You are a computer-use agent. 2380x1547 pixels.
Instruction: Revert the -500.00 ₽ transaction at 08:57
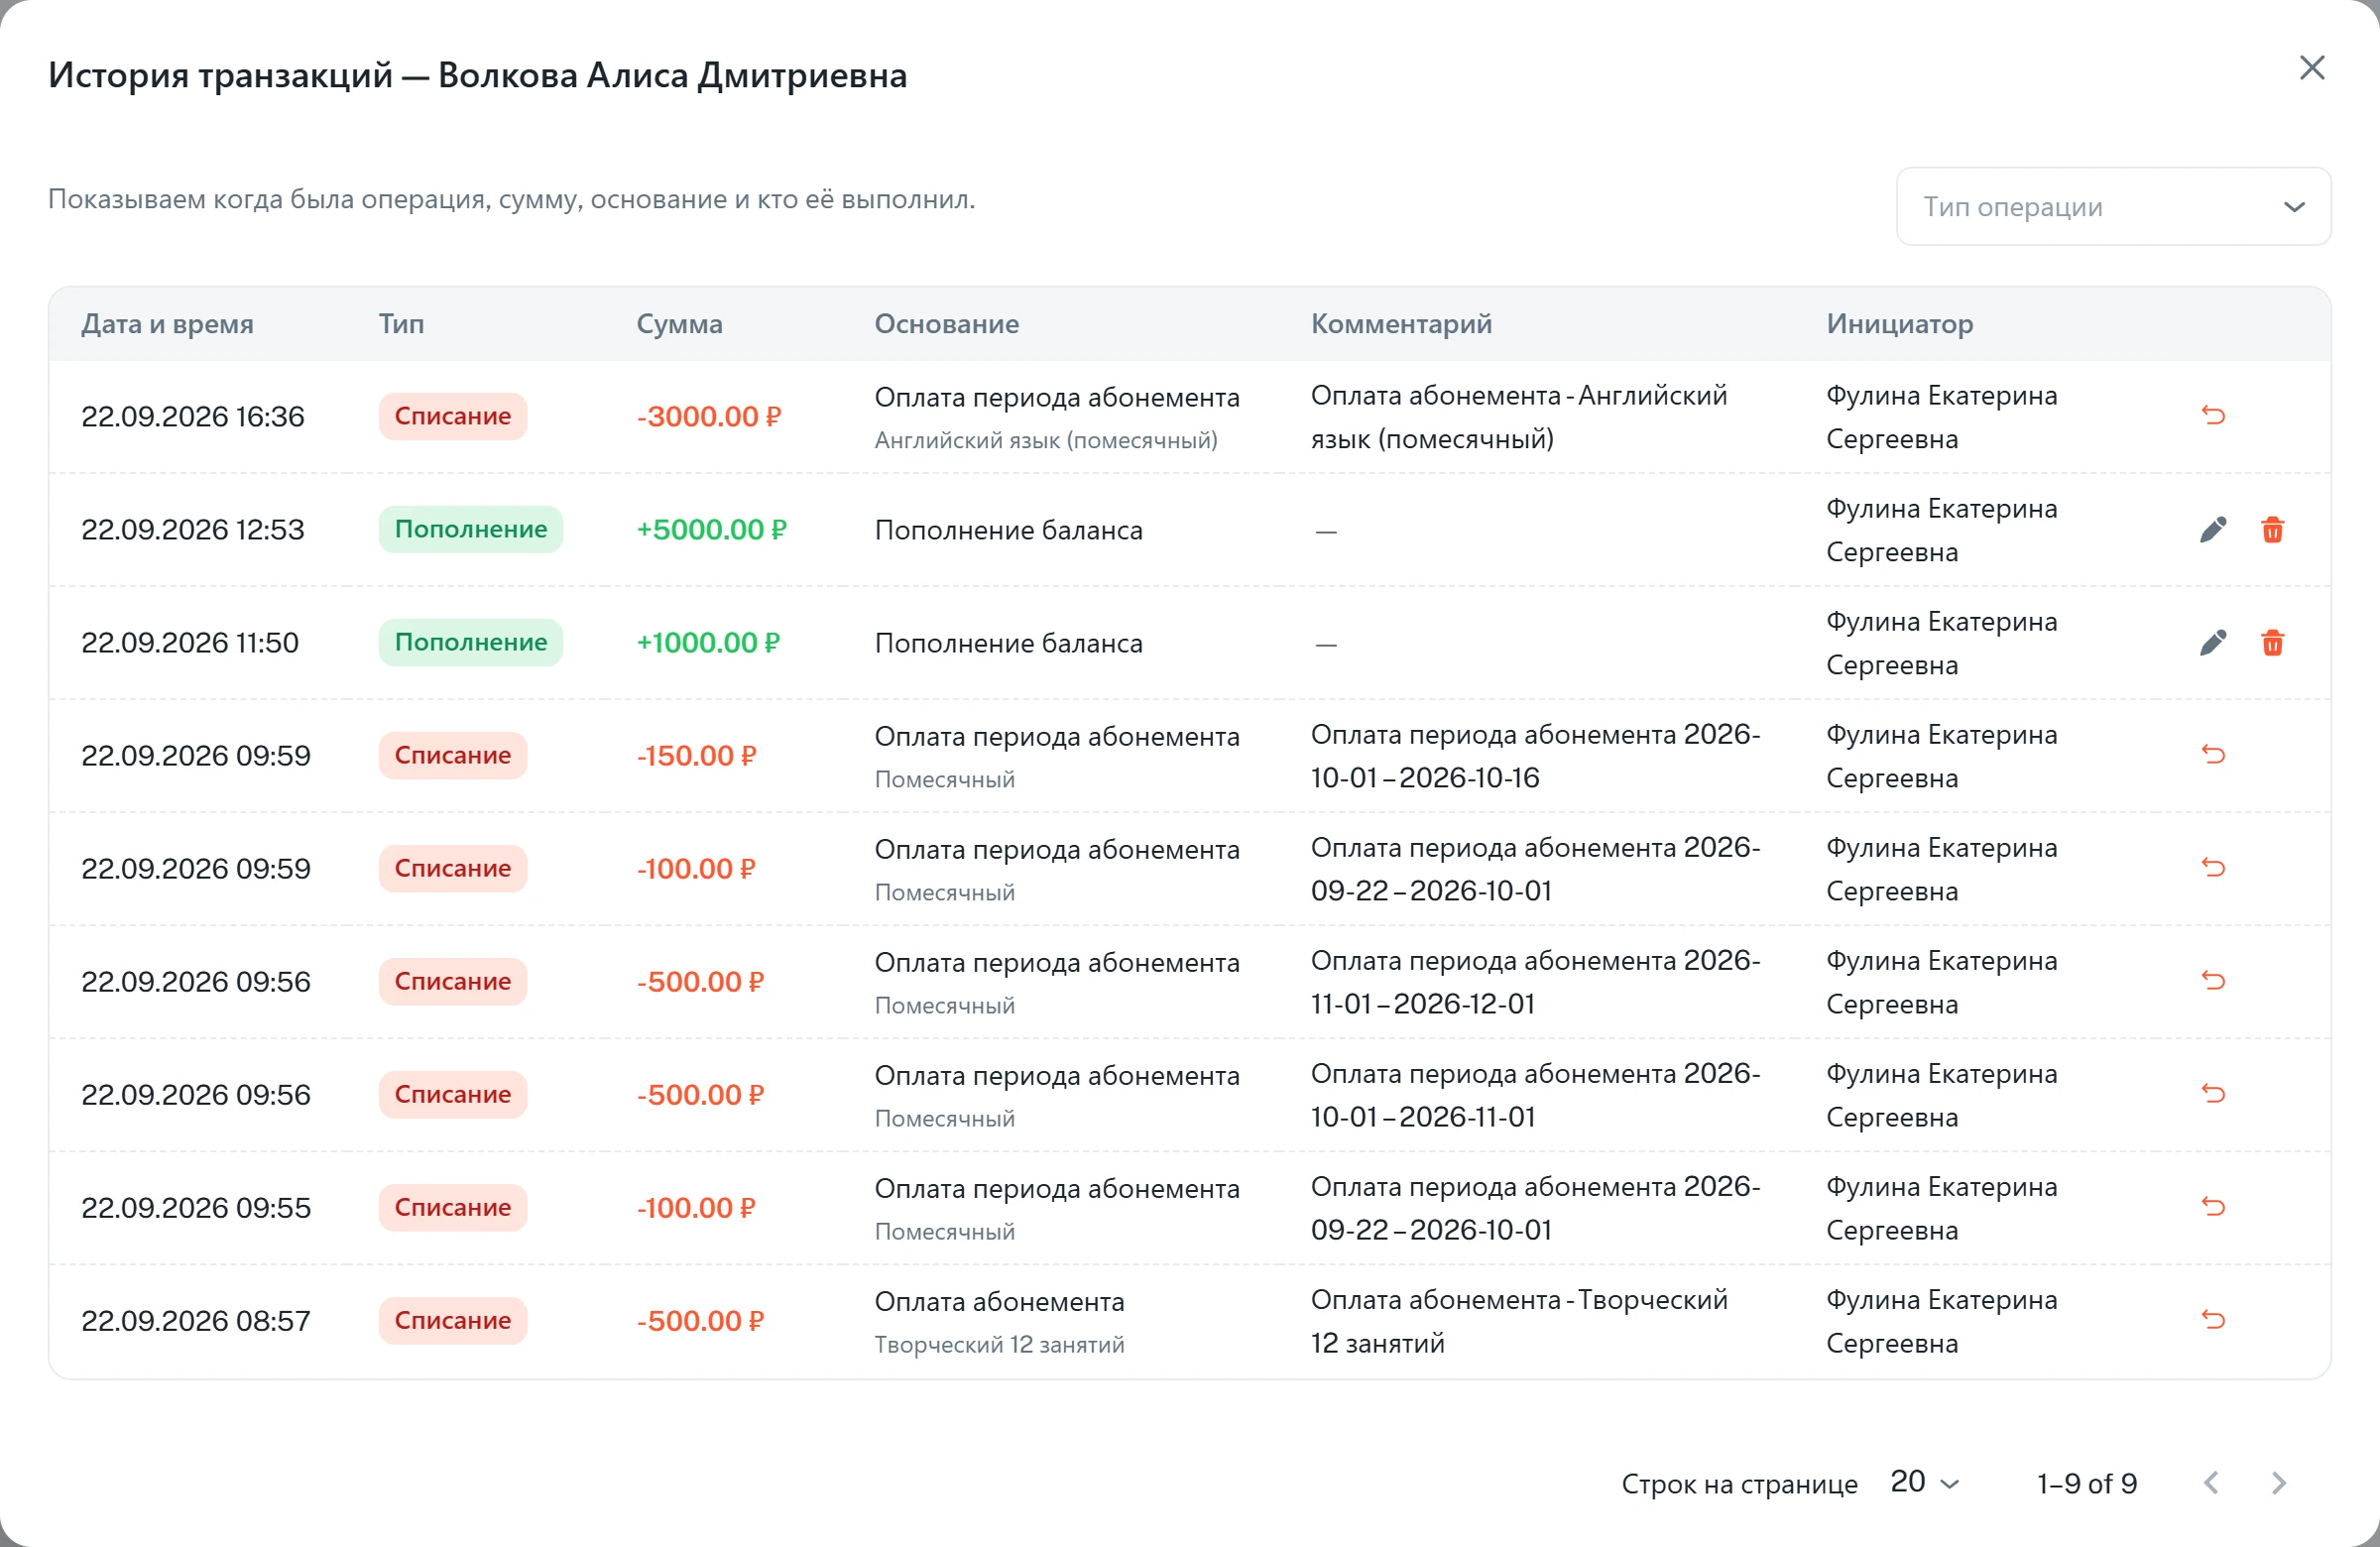click(x=2213, y=1319)
